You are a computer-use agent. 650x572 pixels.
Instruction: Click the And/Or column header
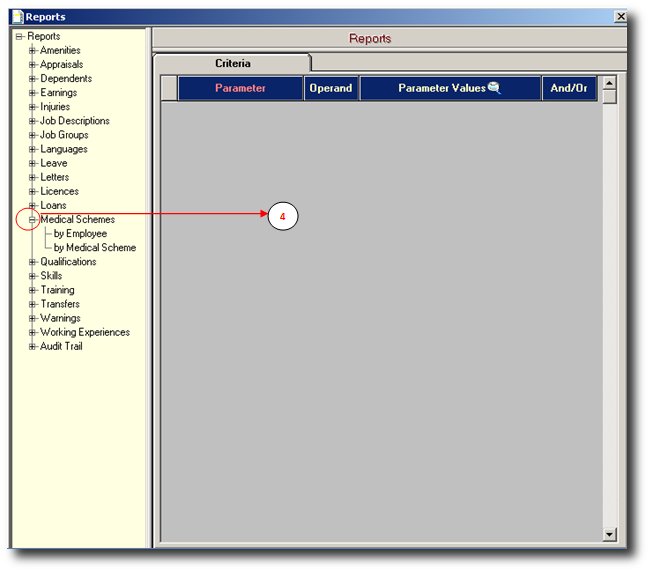coord(569,89)
